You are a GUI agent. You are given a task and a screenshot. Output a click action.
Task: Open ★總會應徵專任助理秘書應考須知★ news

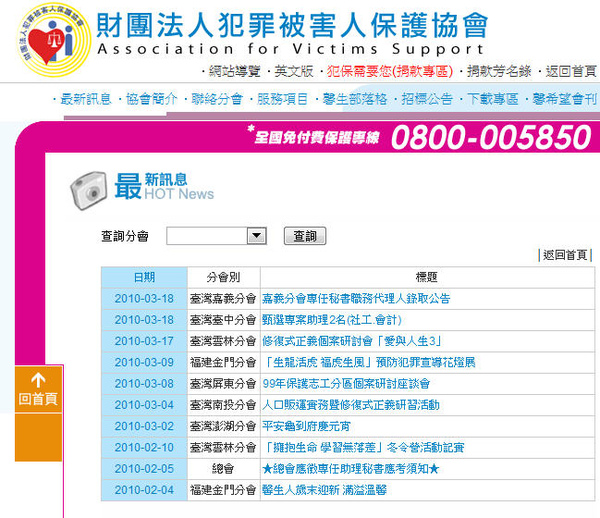click(x=351, y=469)
